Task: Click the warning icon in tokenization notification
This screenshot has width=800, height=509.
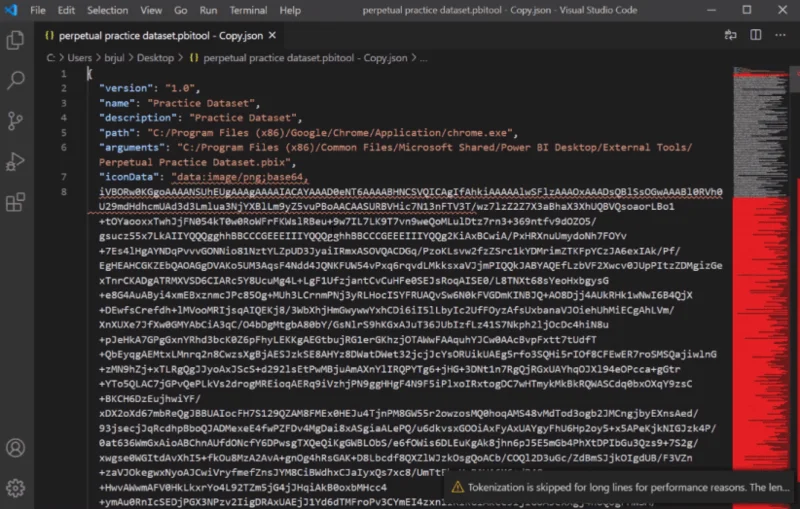Action: [x=458, y=487]
